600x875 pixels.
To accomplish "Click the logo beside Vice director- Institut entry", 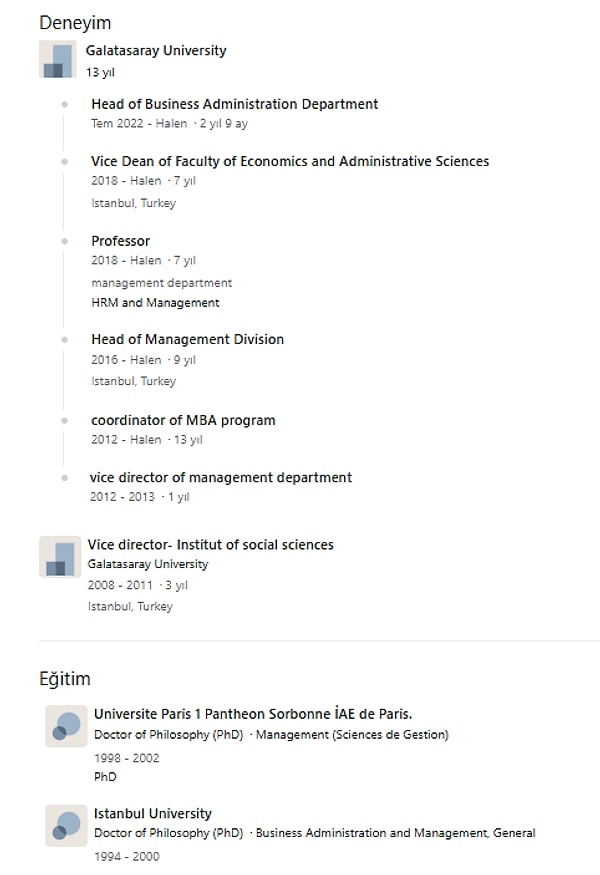I will tap(60, 557).
